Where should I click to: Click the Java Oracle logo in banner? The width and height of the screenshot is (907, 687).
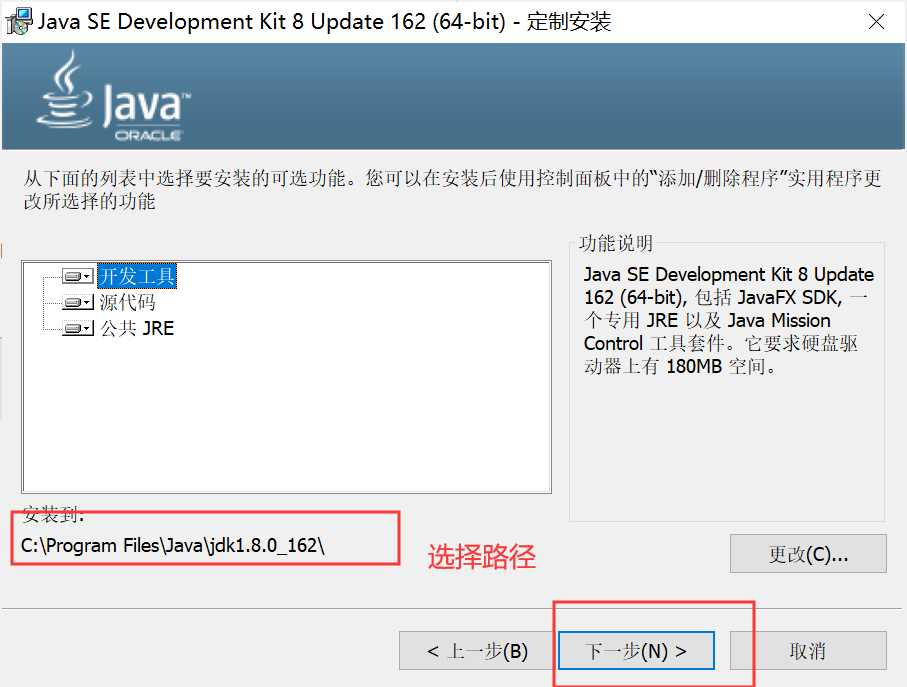coord(114,97)
